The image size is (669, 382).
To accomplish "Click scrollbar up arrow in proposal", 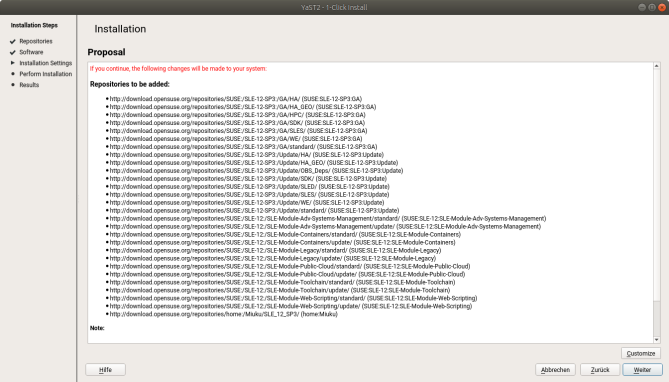I will (657, 66).
